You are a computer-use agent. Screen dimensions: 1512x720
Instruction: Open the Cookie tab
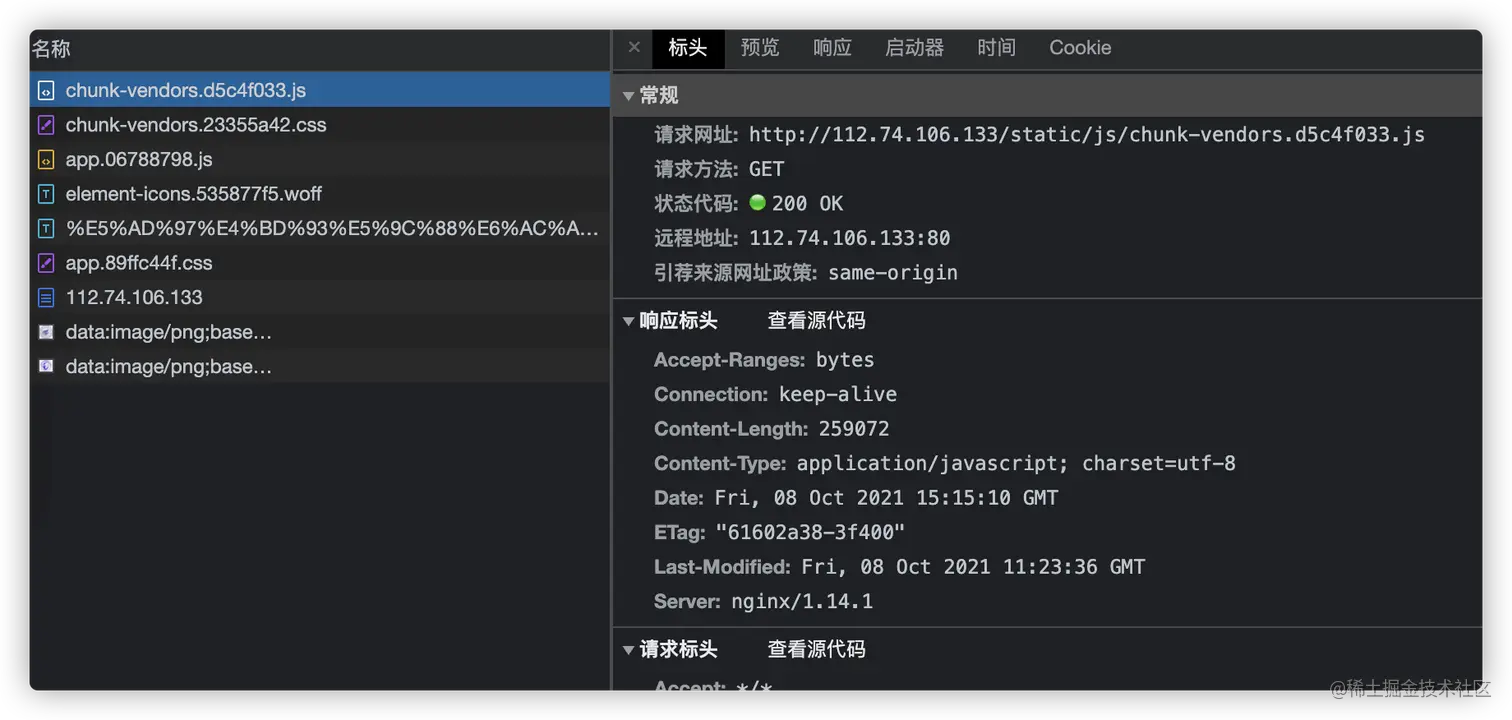(x=1080, y=48)
